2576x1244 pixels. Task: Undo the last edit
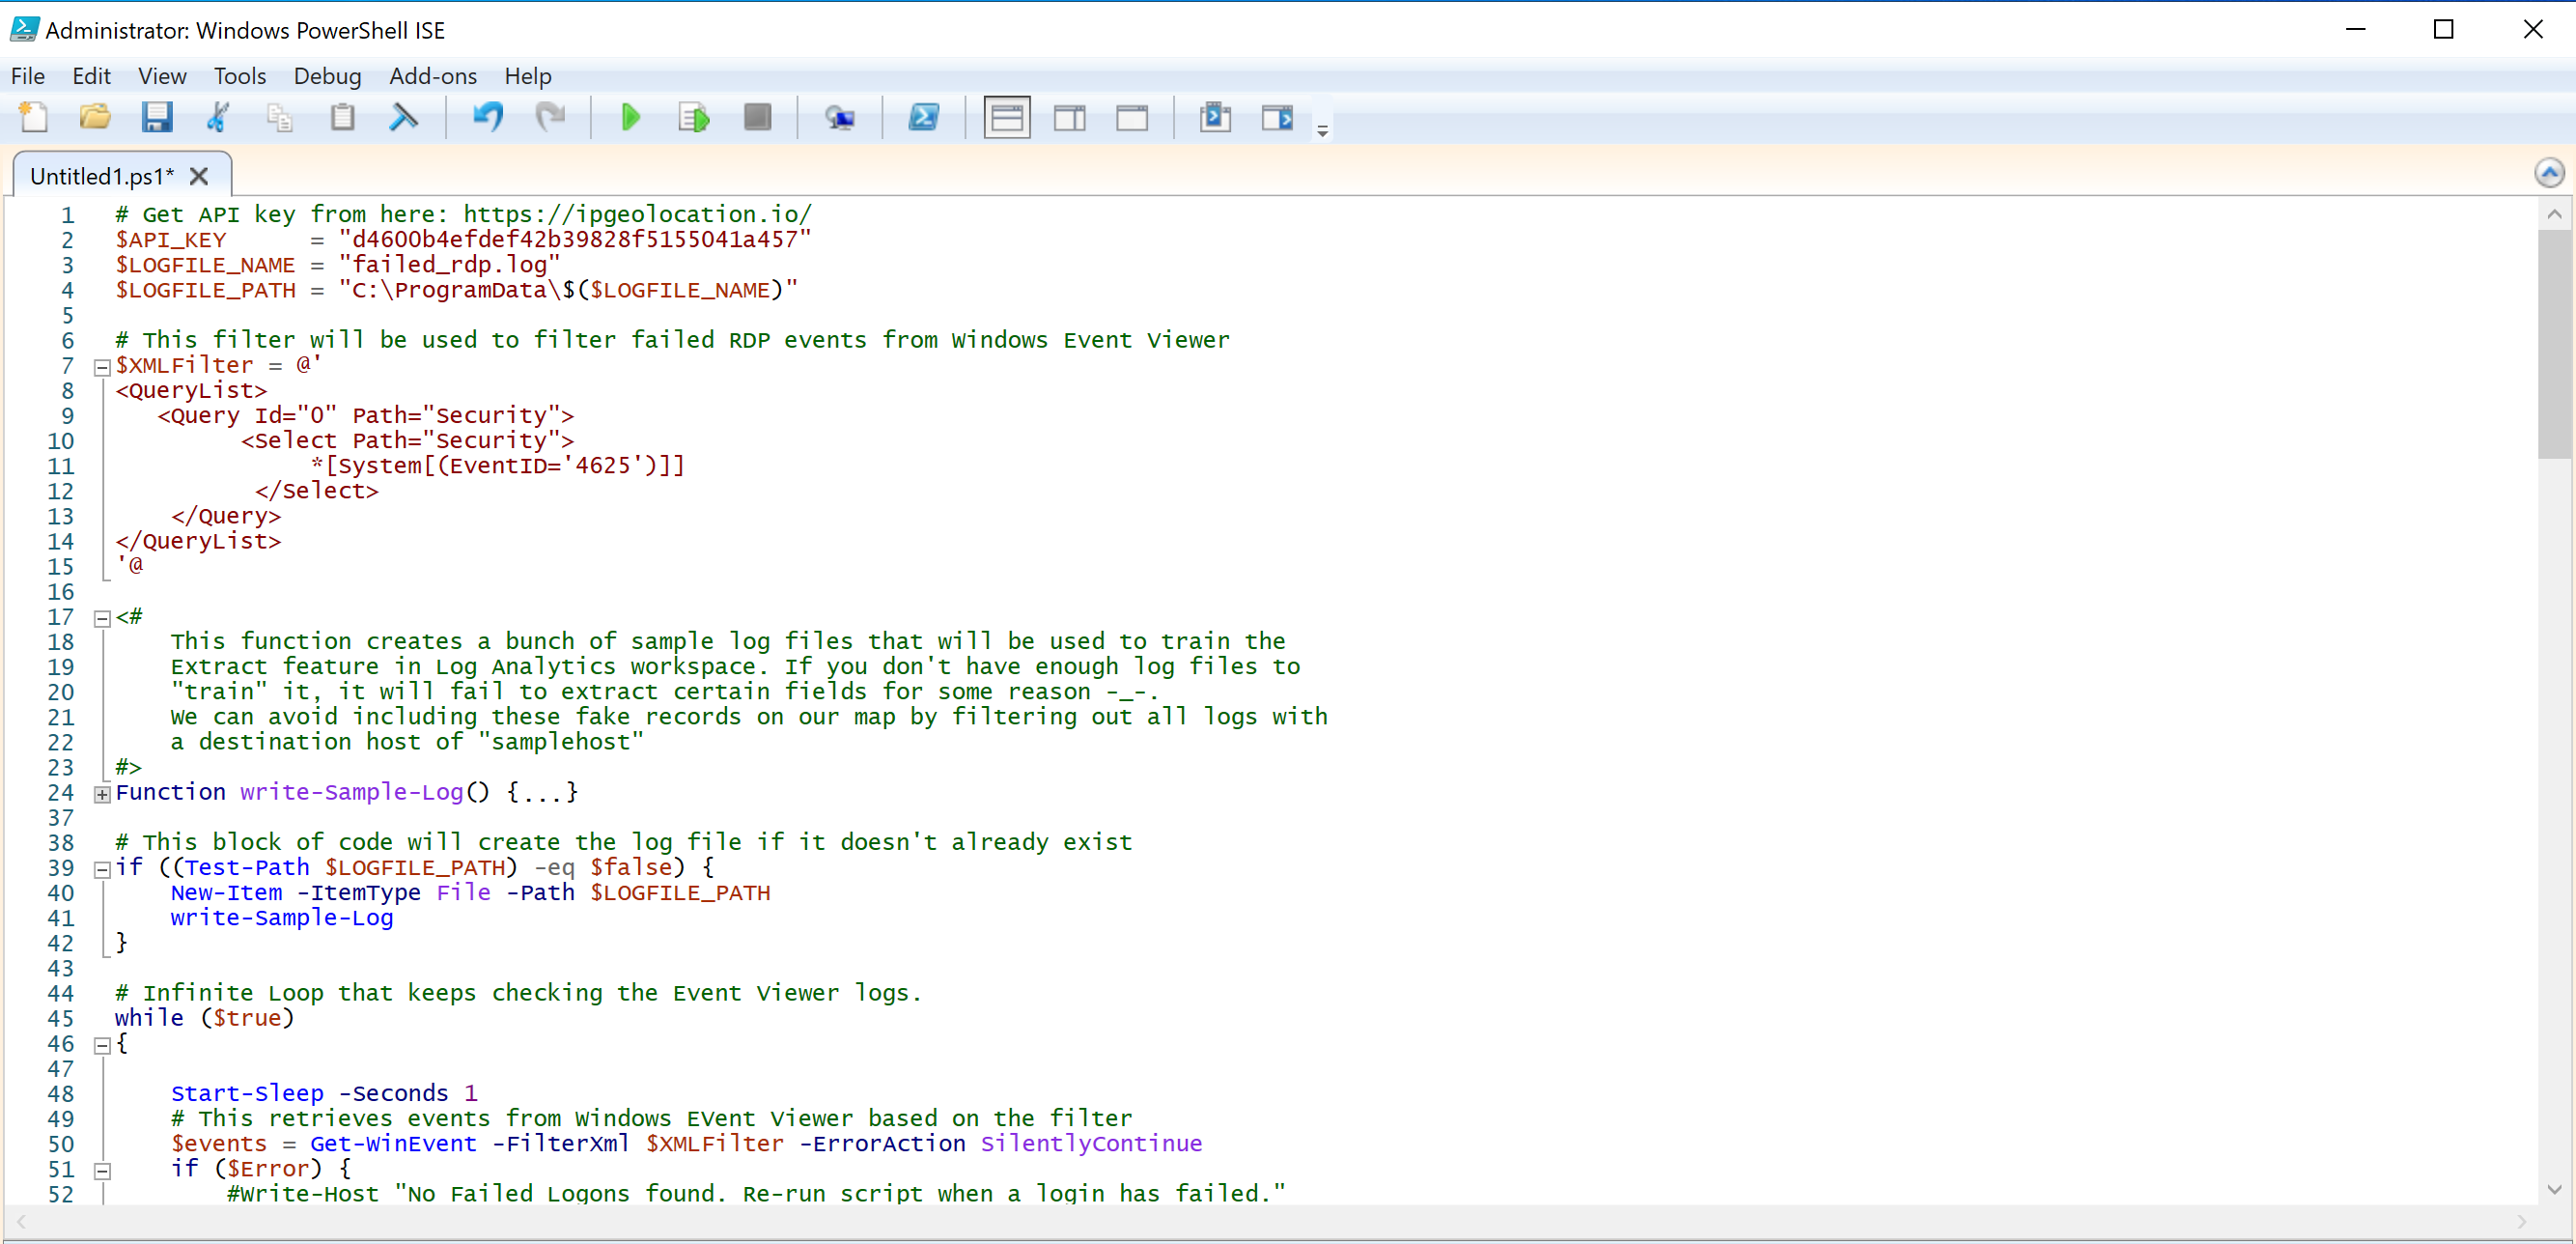tap(488, 117)
